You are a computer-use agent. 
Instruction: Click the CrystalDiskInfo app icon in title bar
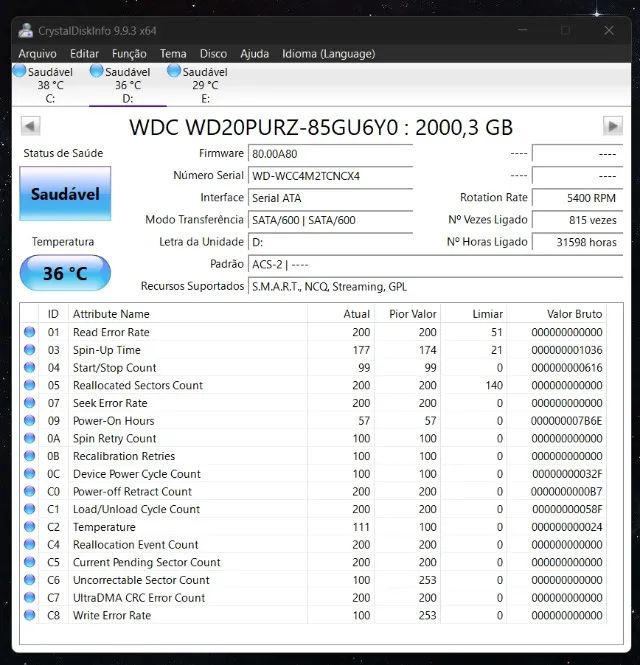click(x=26, y=31)
